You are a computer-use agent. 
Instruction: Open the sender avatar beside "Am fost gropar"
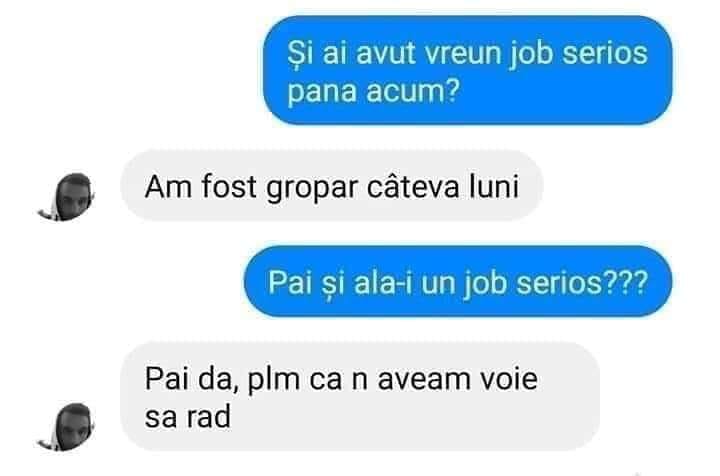[67, 197]
